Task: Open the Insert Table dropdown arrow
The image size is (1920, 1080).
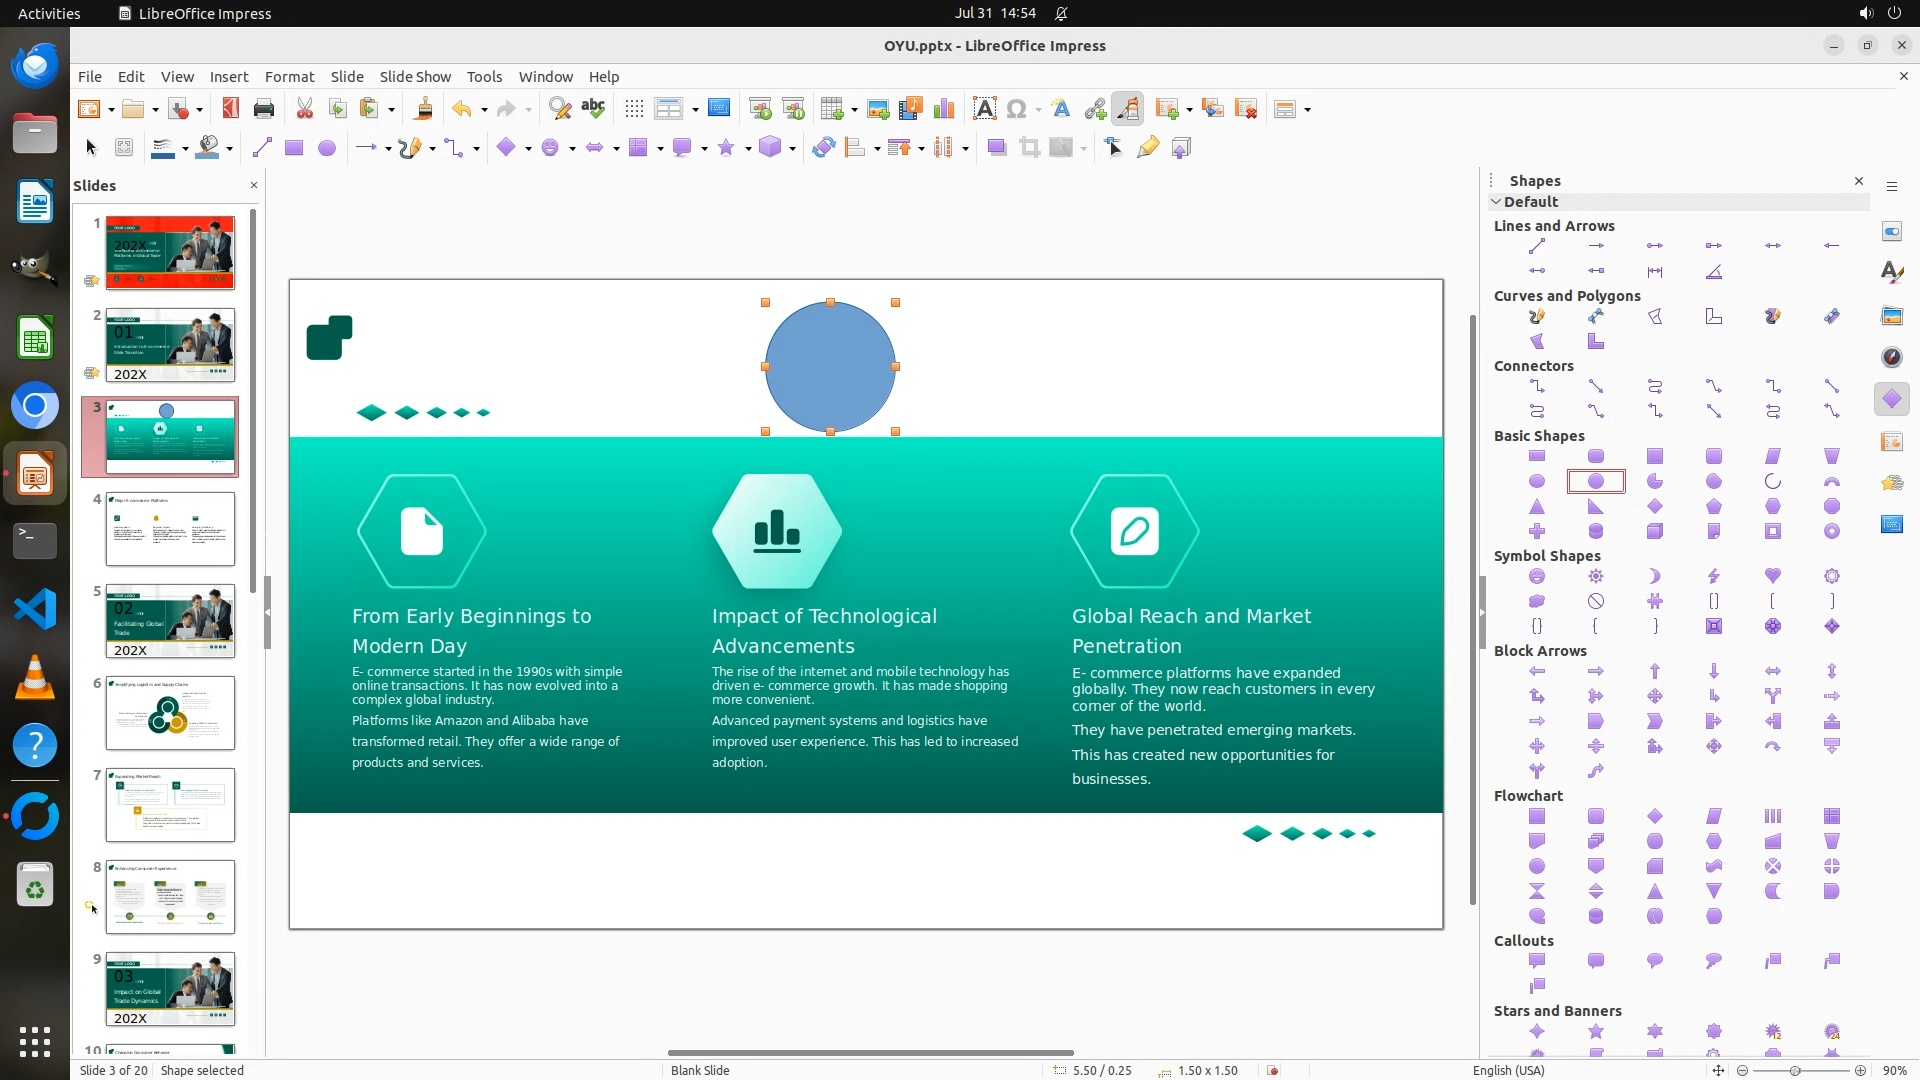Action: pos(855,110)
